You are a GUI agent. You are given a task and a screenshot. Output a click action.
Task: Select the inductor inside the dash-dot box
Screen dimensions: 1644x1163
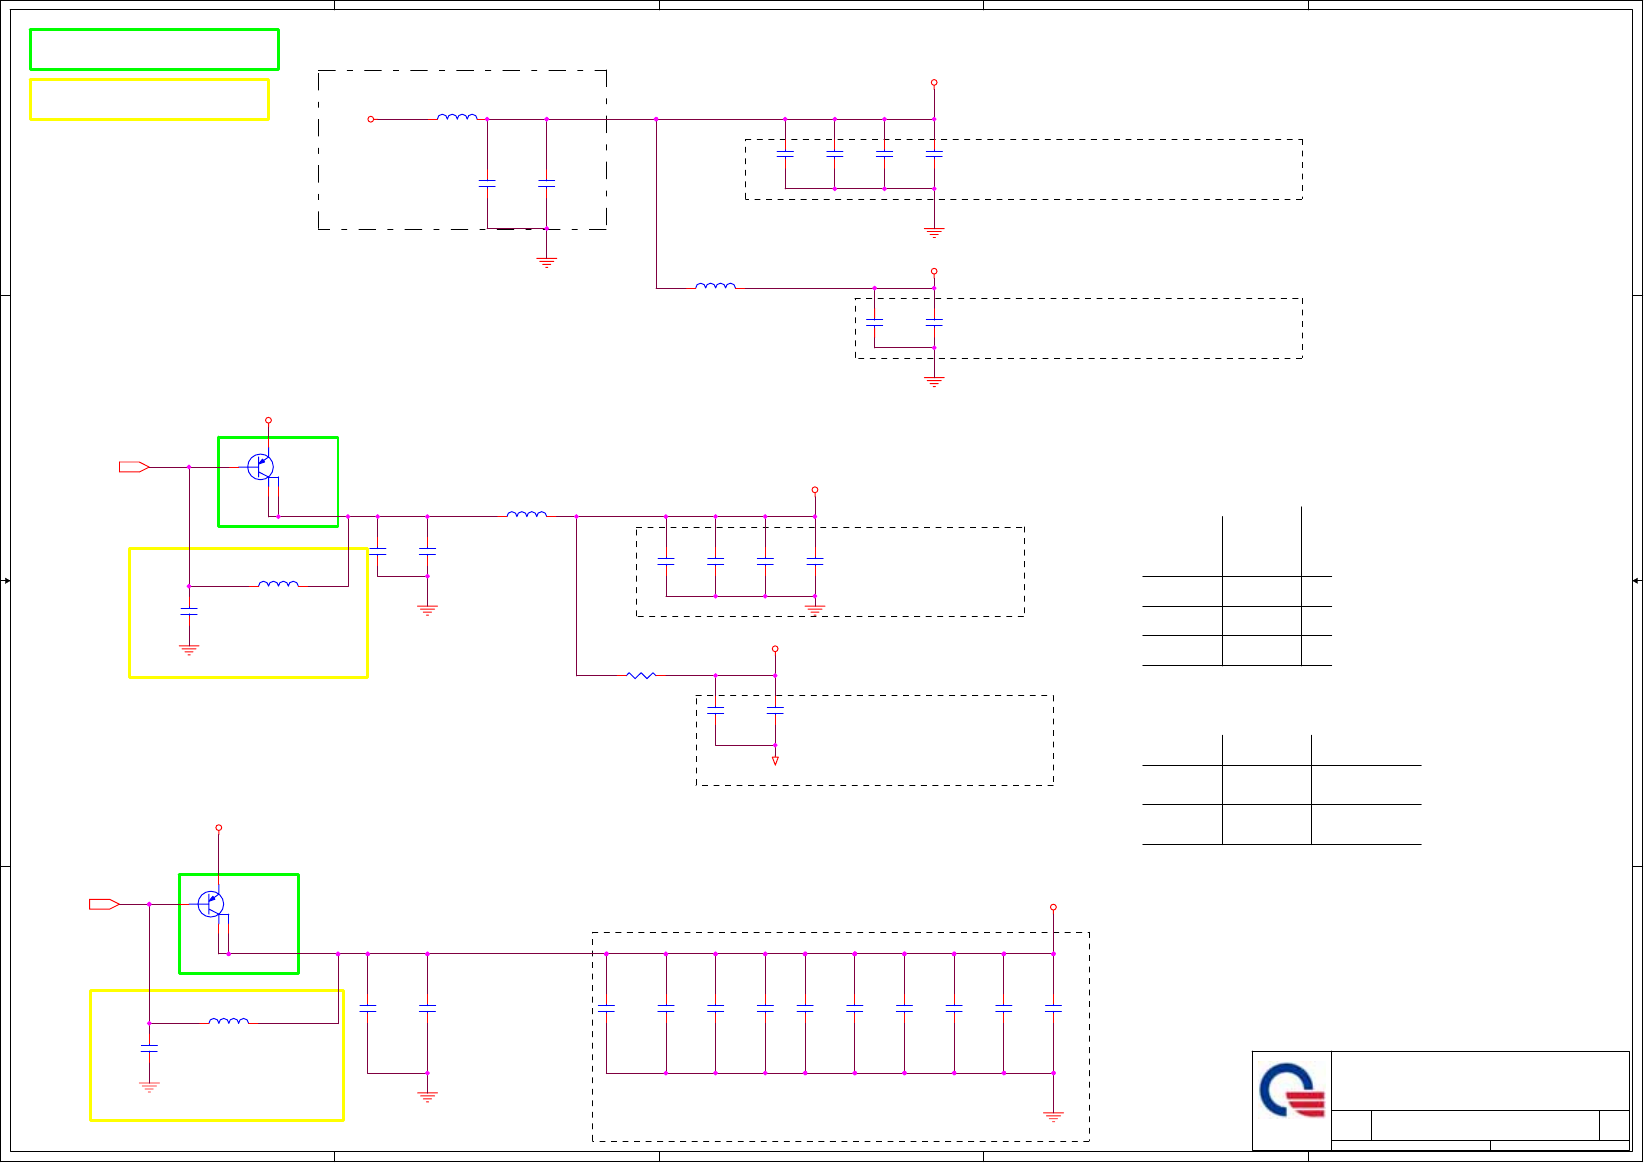point(457,117)
